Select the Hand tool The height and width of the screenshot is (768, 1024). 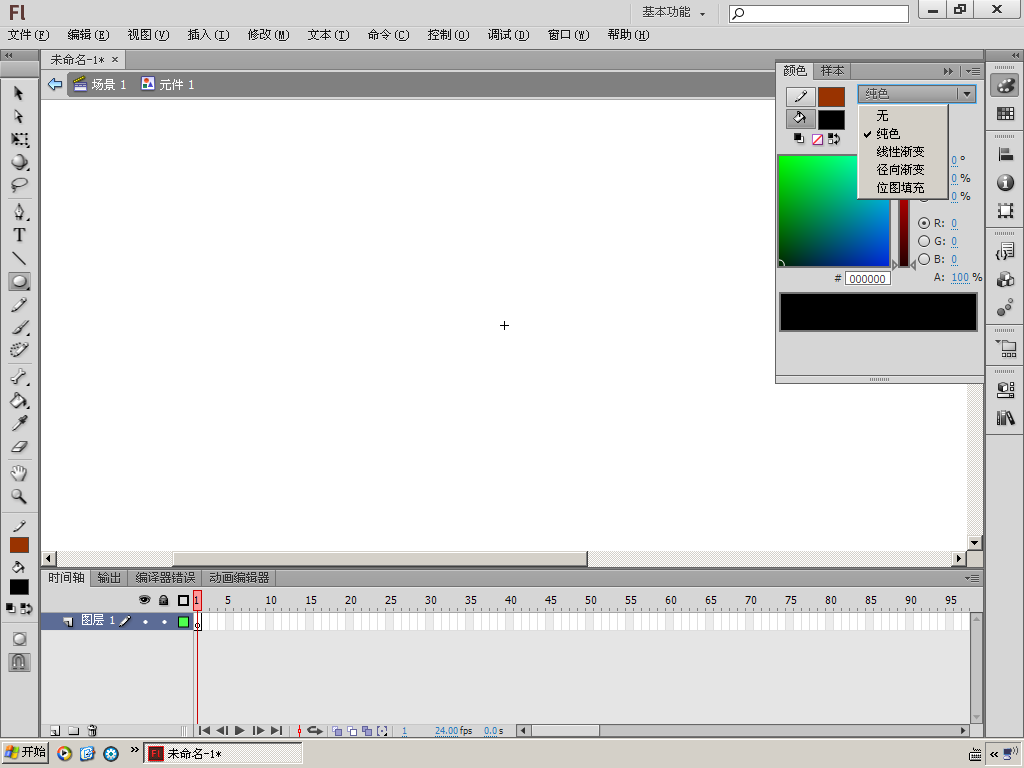[x=19, y=473]
